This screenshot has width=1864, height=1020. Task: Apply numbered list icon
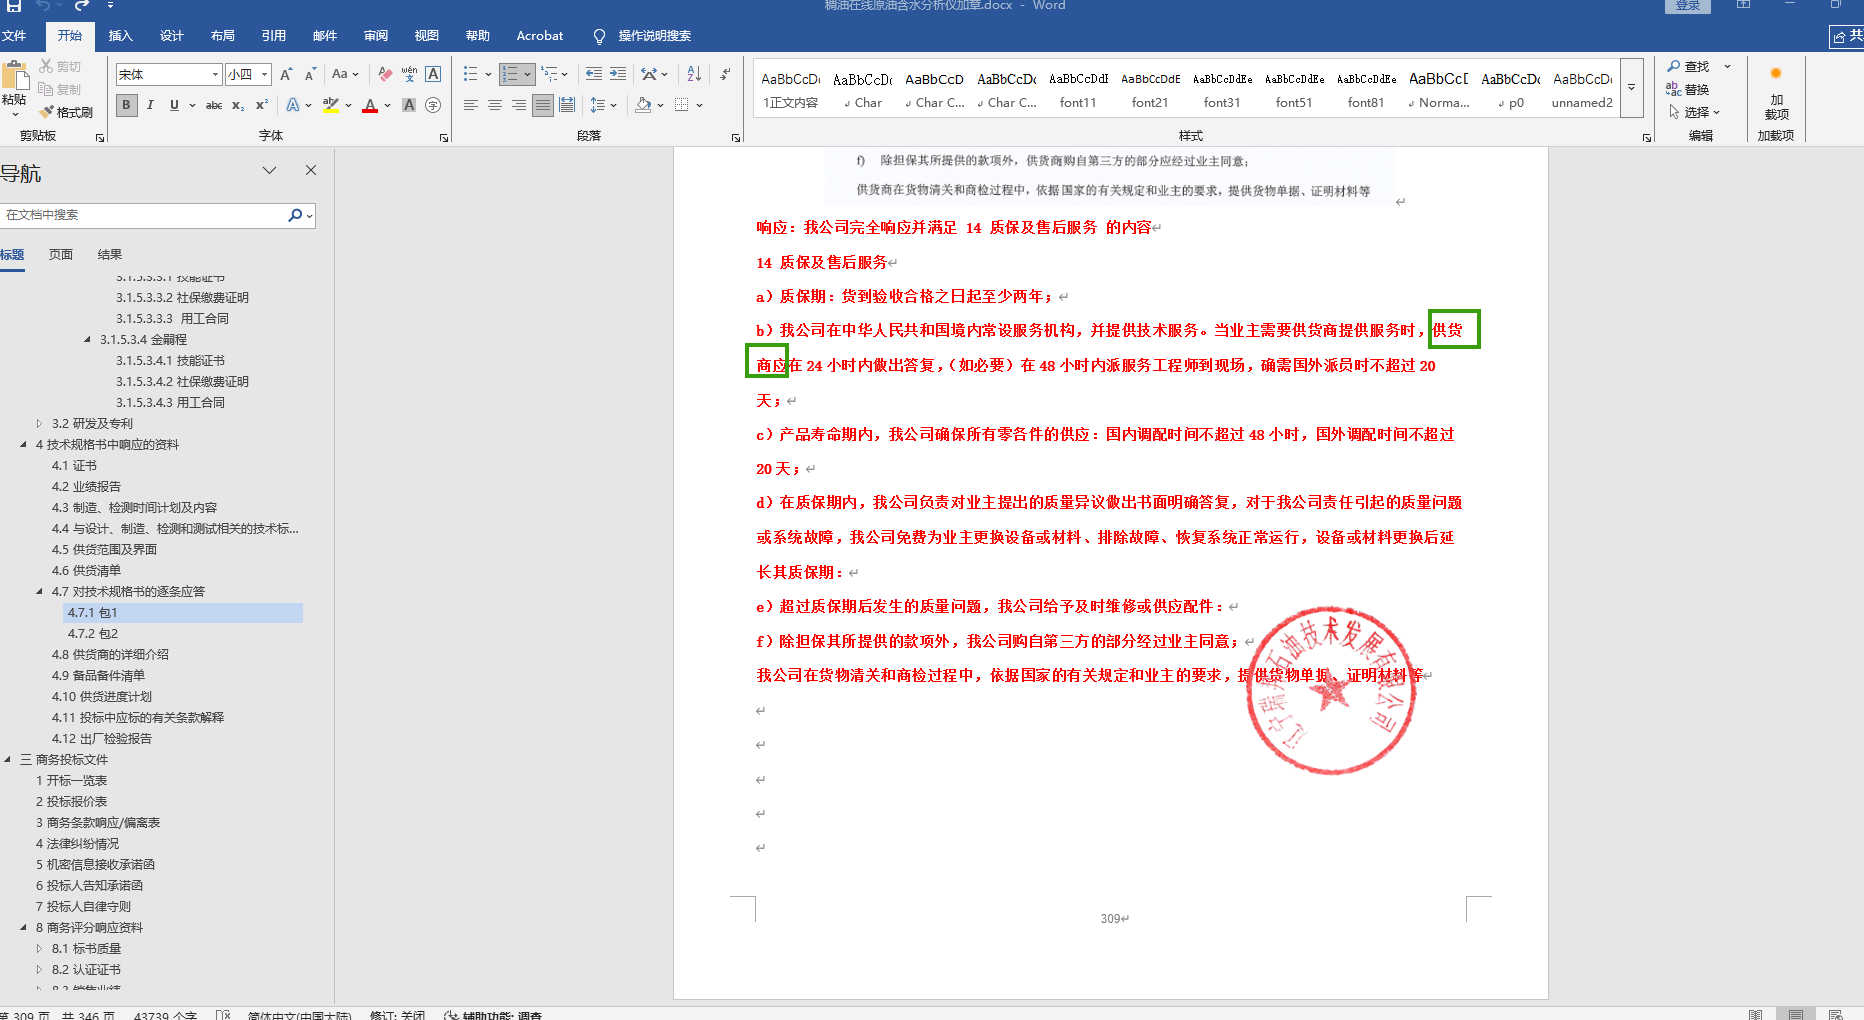click(x=510, y=74)
